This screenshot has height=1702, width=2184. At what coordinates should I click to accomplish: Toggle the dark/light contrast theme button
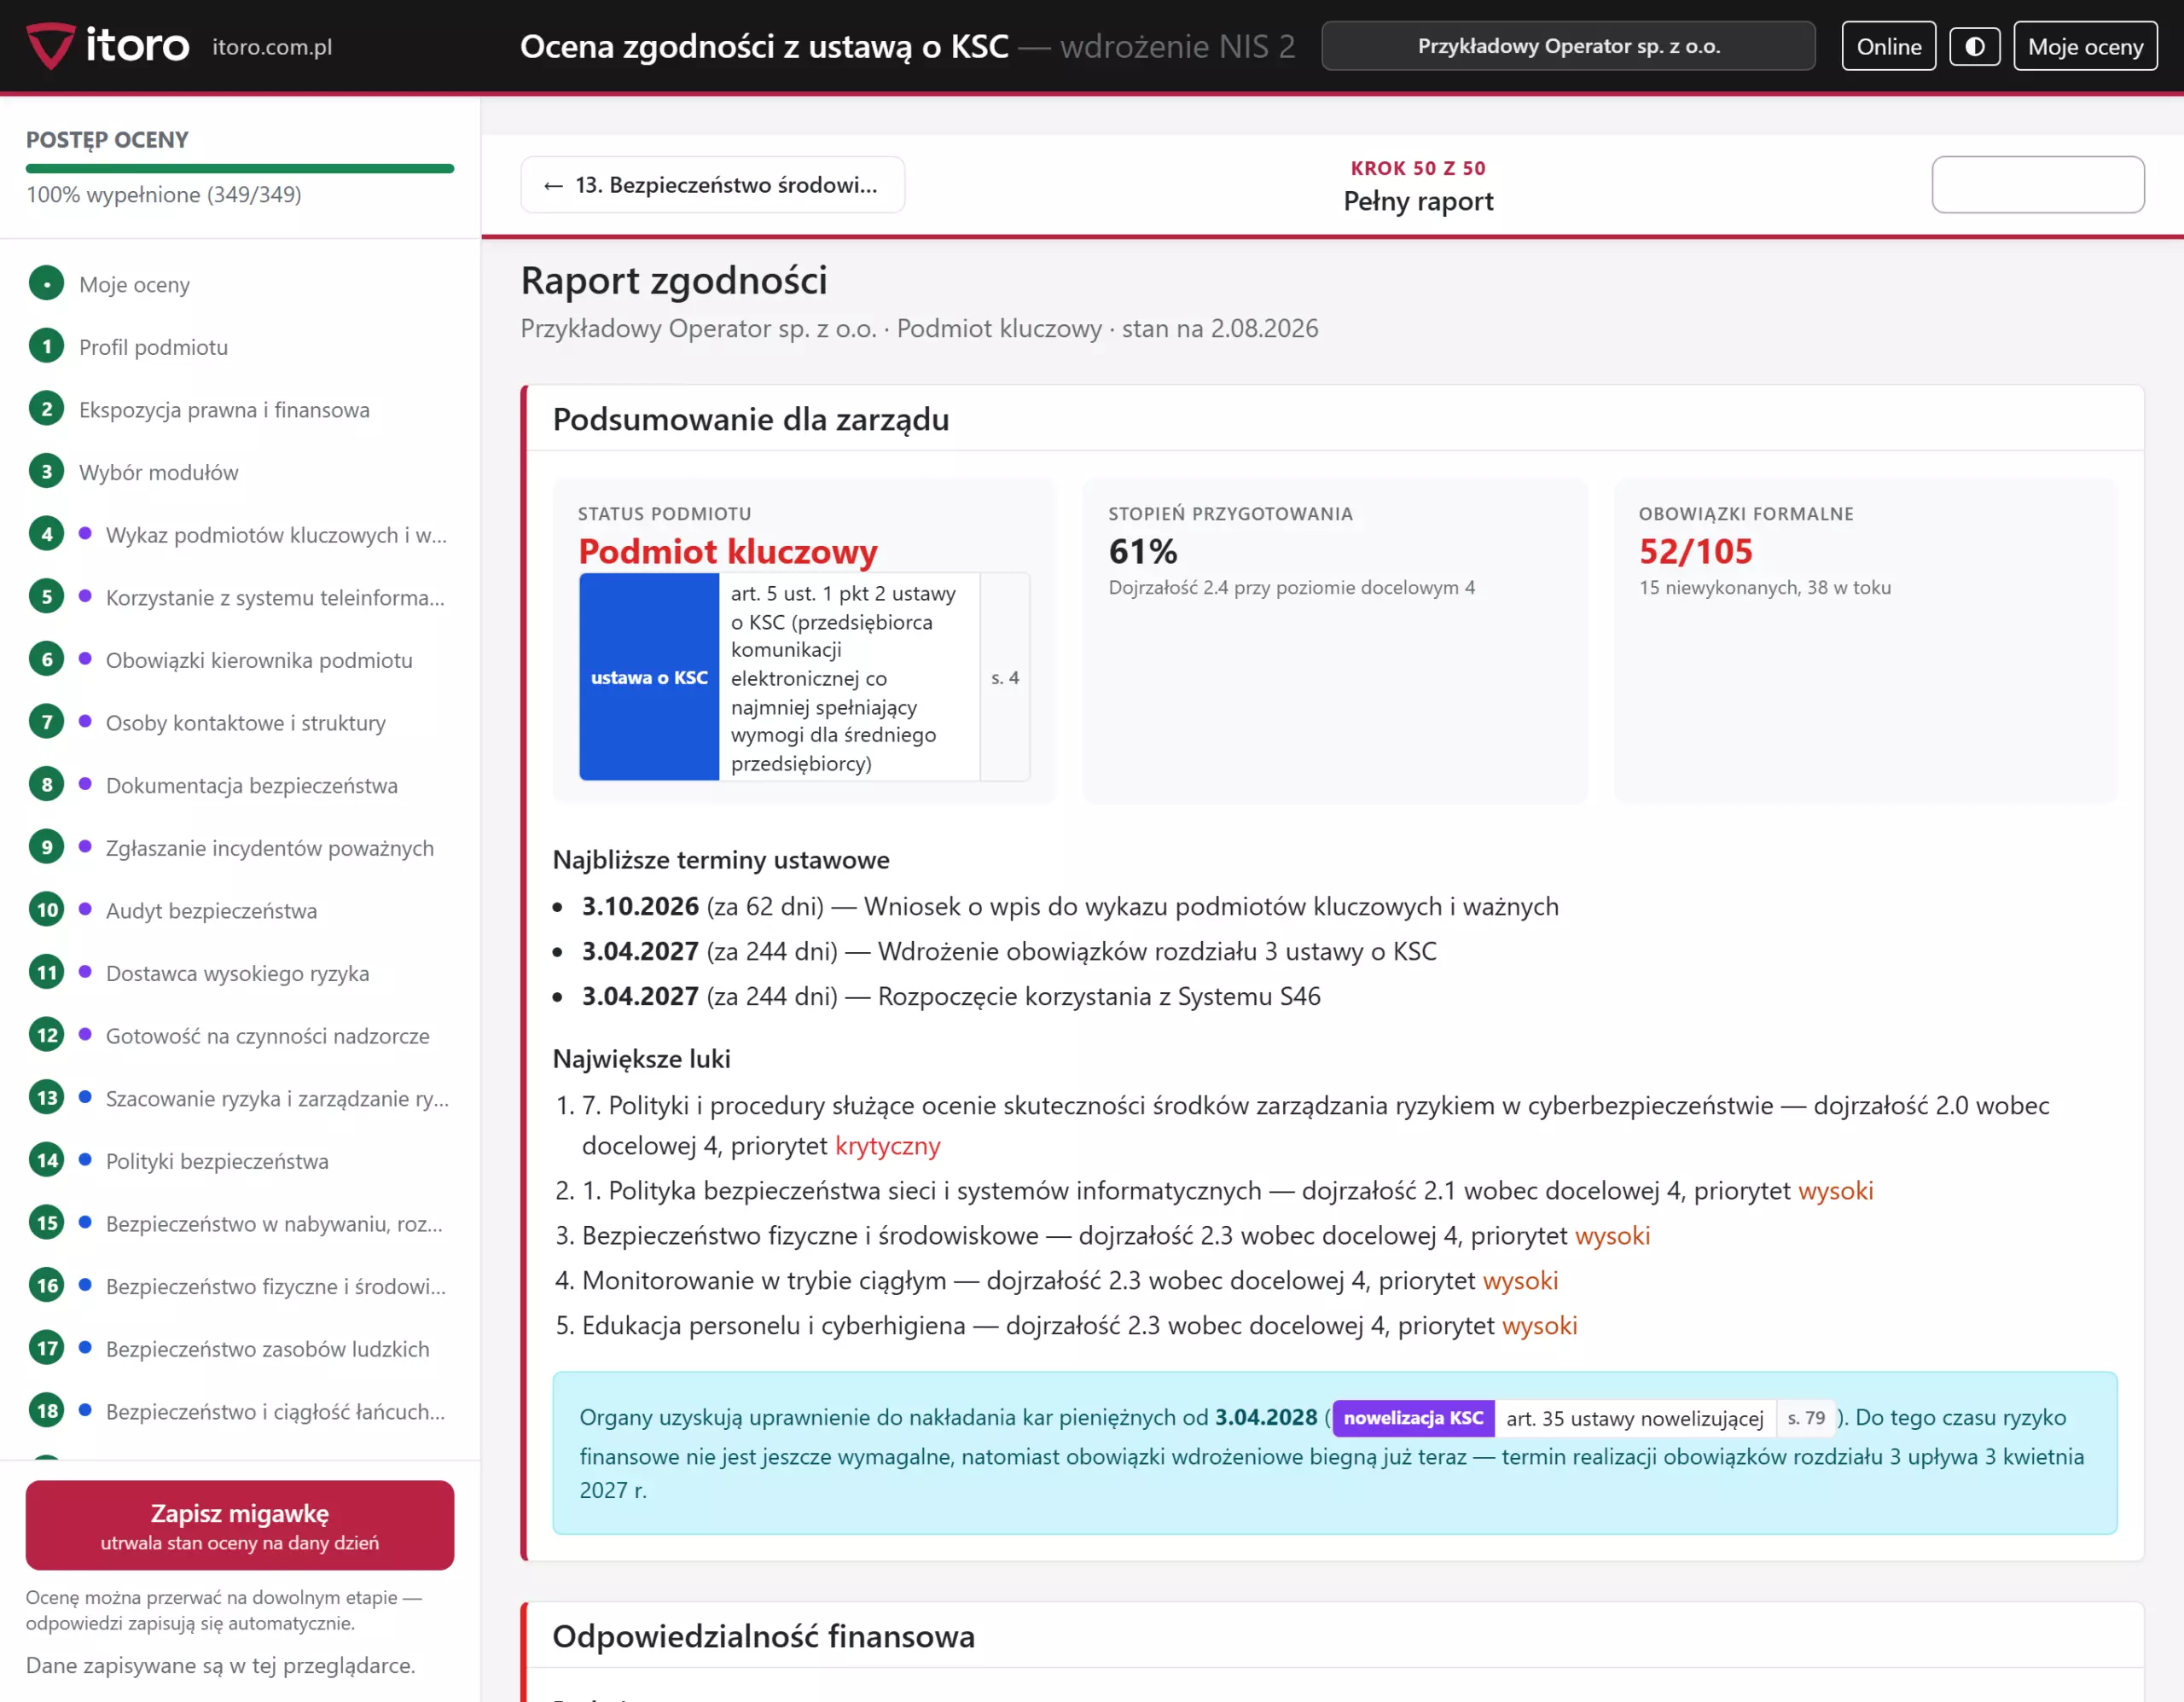coord(1974,46)
